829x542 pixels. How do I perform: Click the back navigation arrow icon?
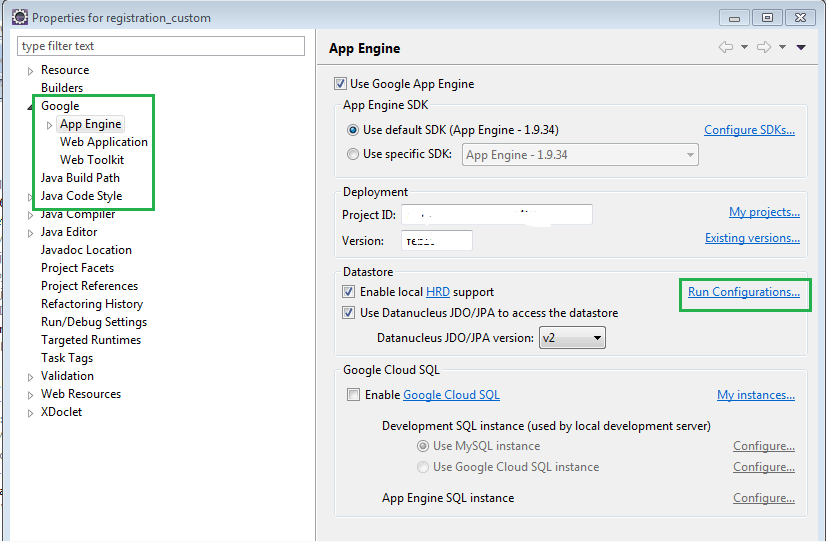pyautogui.click(x=725, y=47)
